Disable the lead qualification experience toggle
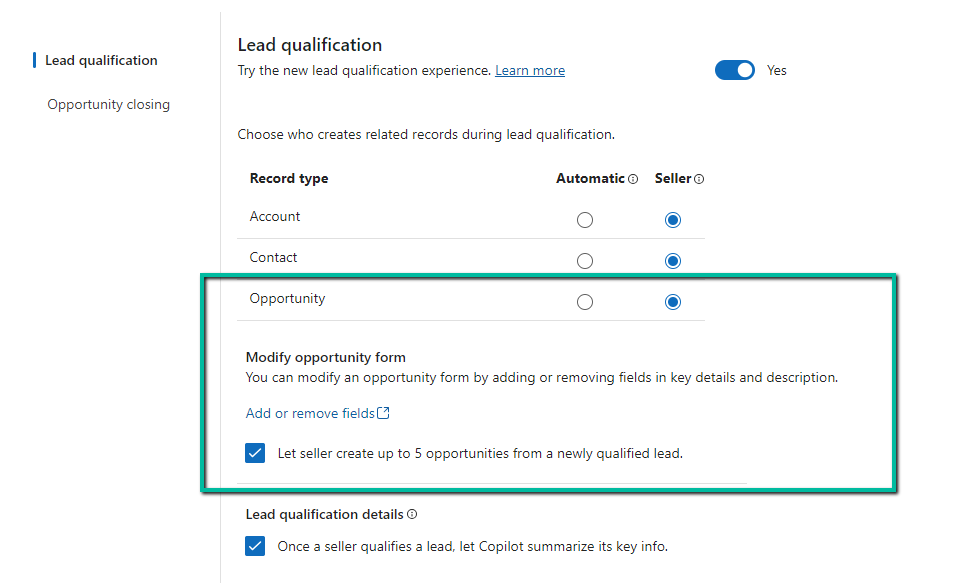Image resolution: width=964 pixels, height=583 pixels. pyautogui.click(x=735, y=70)
